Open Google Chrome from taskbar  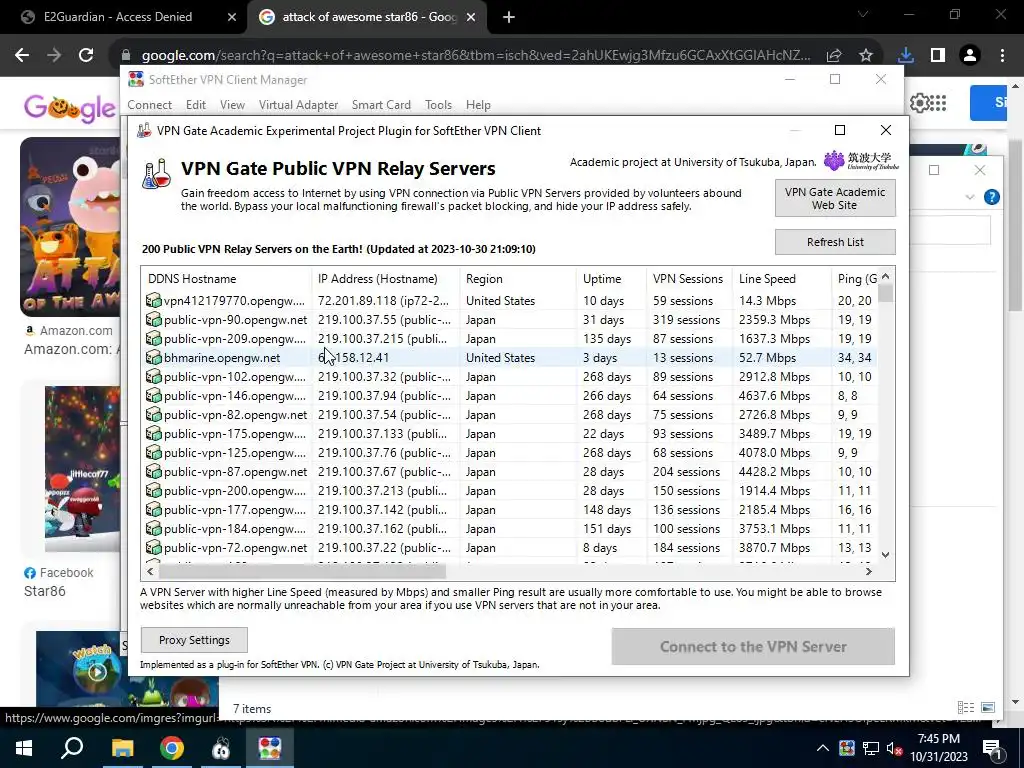point(172,748)
